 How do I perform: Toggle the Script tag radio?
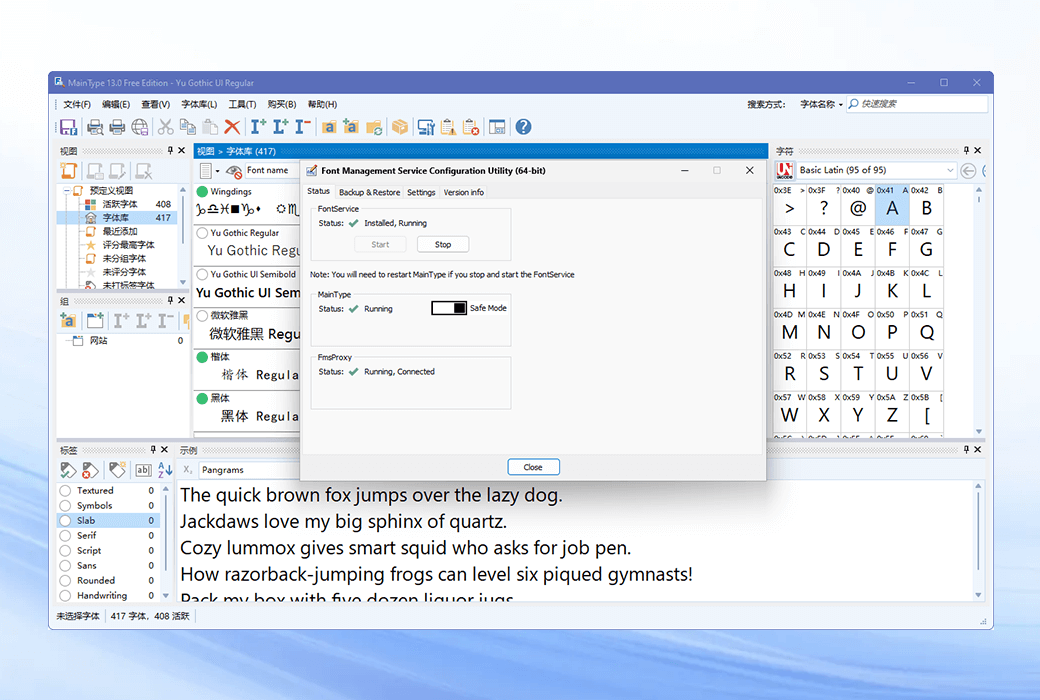[65, 551]
